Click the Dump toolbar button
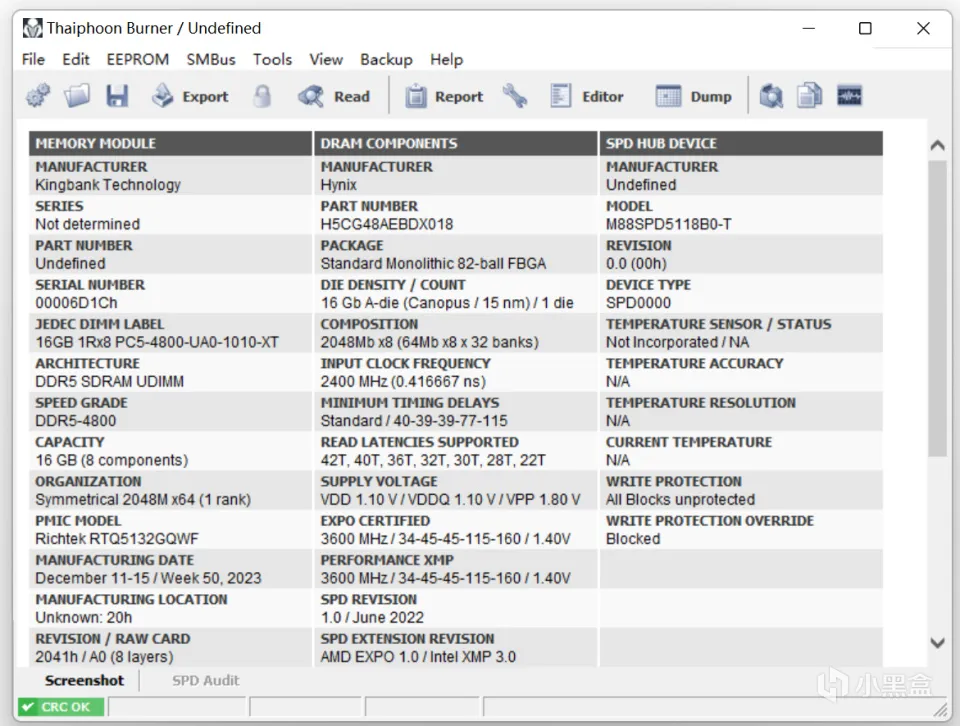This screenshot has width=960, height=726. pyautogui.click(x=693, y=96)
